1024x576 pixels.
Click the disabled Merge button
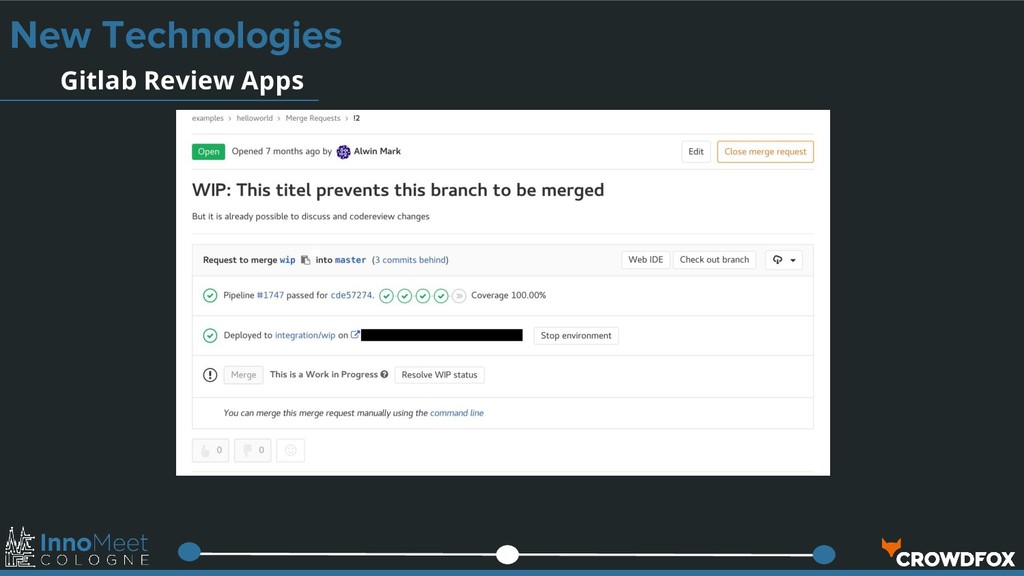244,375
